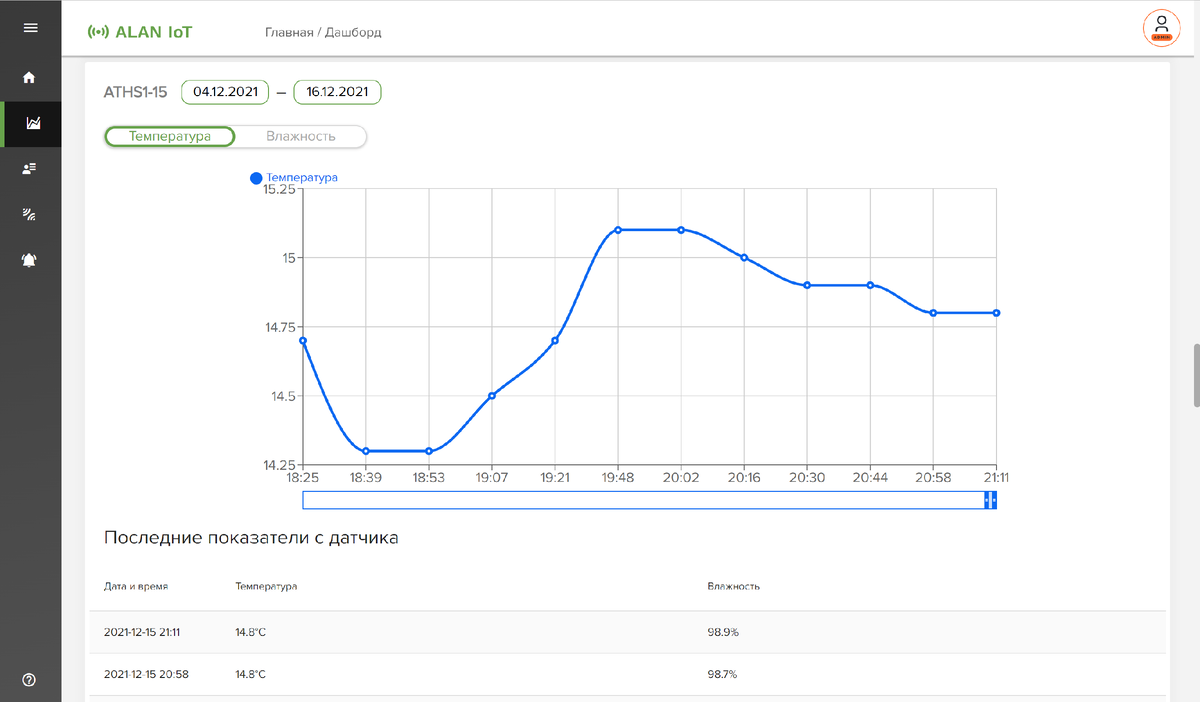Screen dimensions: 1200x702
Task: Open the end date 16.12.2021 picker
Action: [x=337, y=92]
